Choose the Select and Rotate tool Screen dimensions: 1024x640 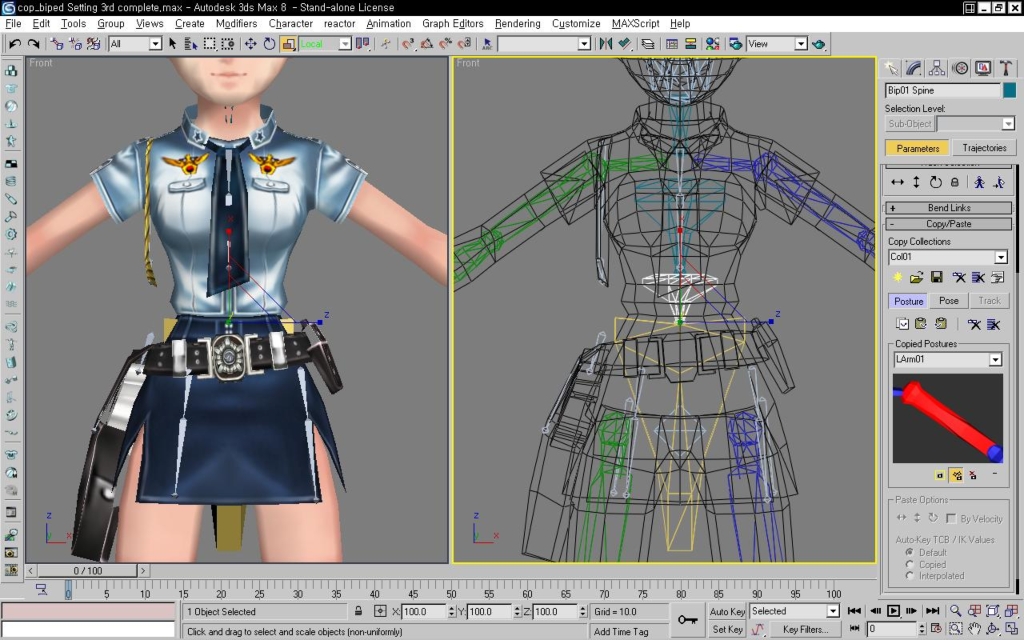(269, 44)
